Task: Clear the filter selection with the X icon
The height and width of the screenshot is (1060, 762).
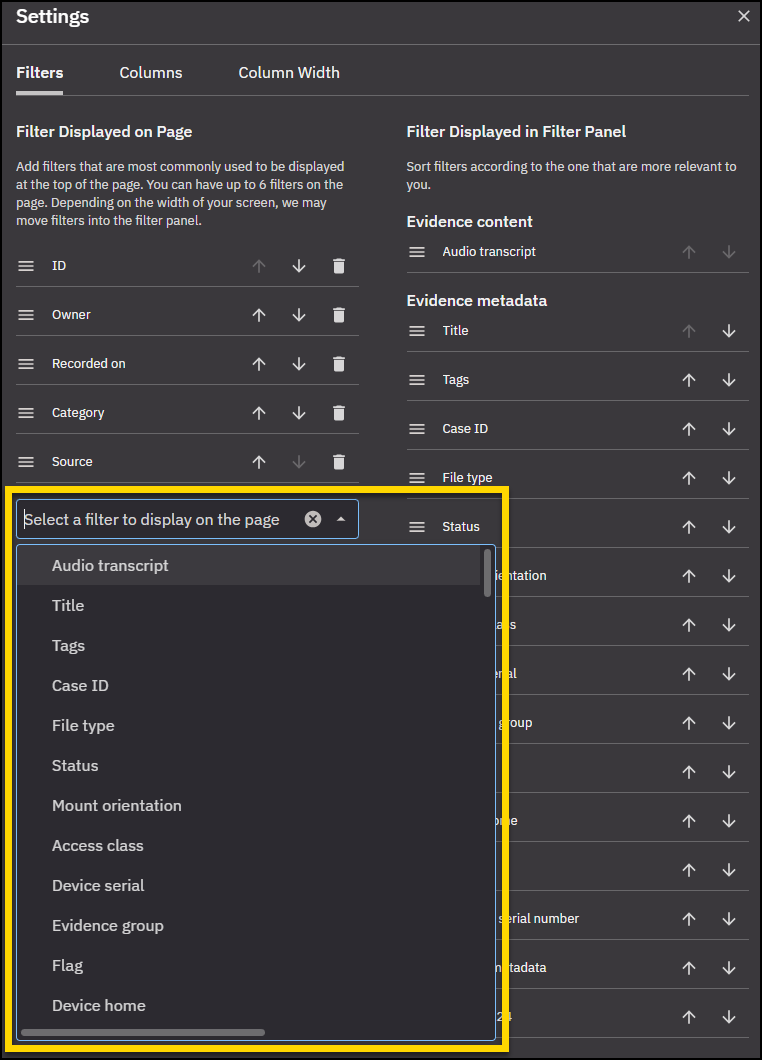Action: tap(313, 518)
